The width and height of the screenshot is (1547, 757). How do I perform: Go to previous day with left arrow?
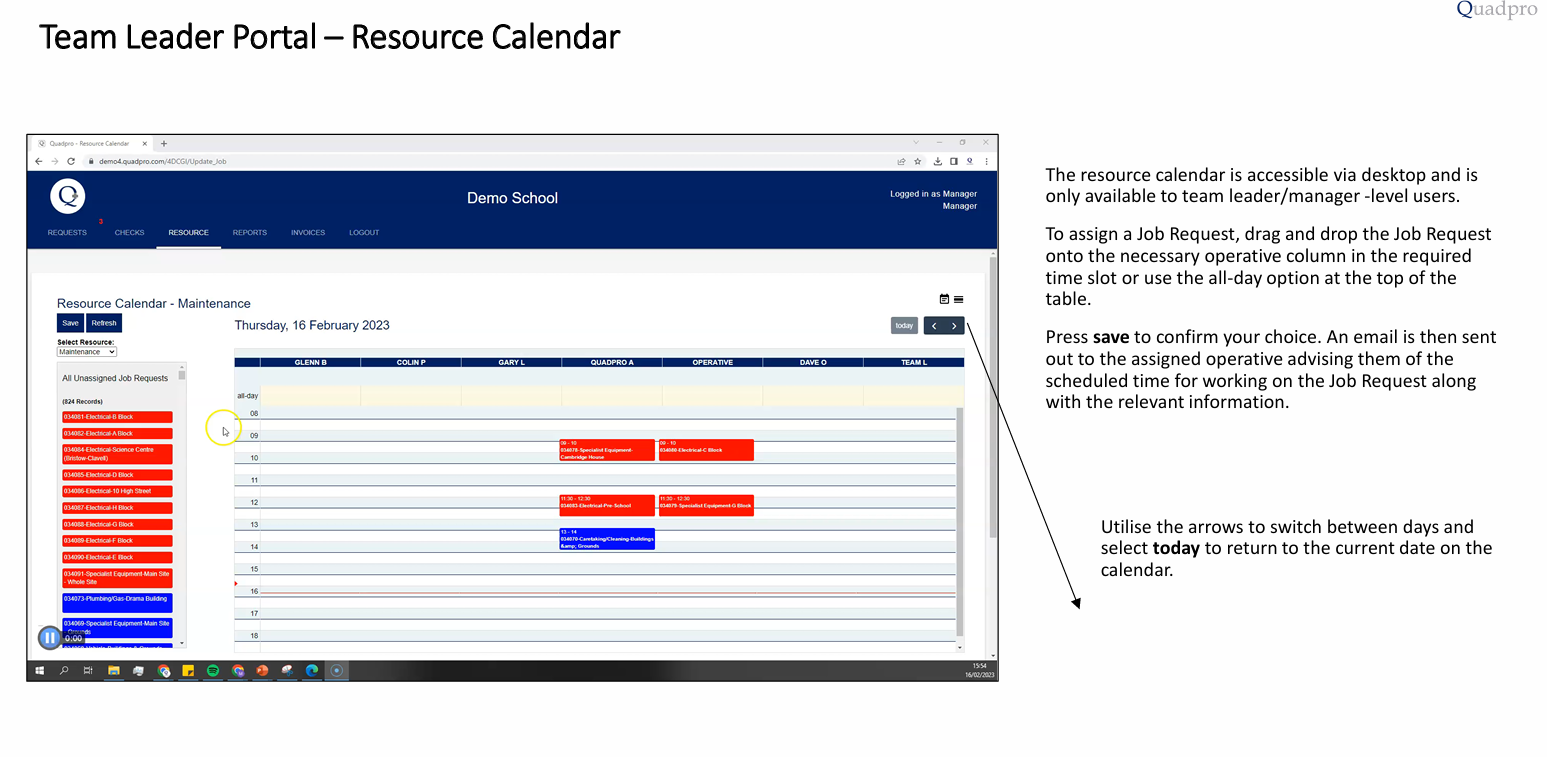click(934, 326)
